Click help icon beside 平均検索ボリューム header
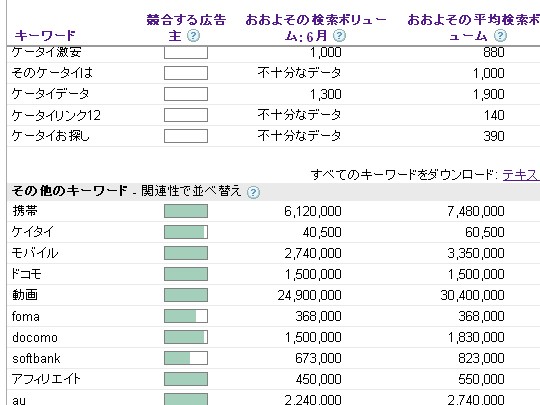Viewport: 540px width, 405px height. (500, 36)
